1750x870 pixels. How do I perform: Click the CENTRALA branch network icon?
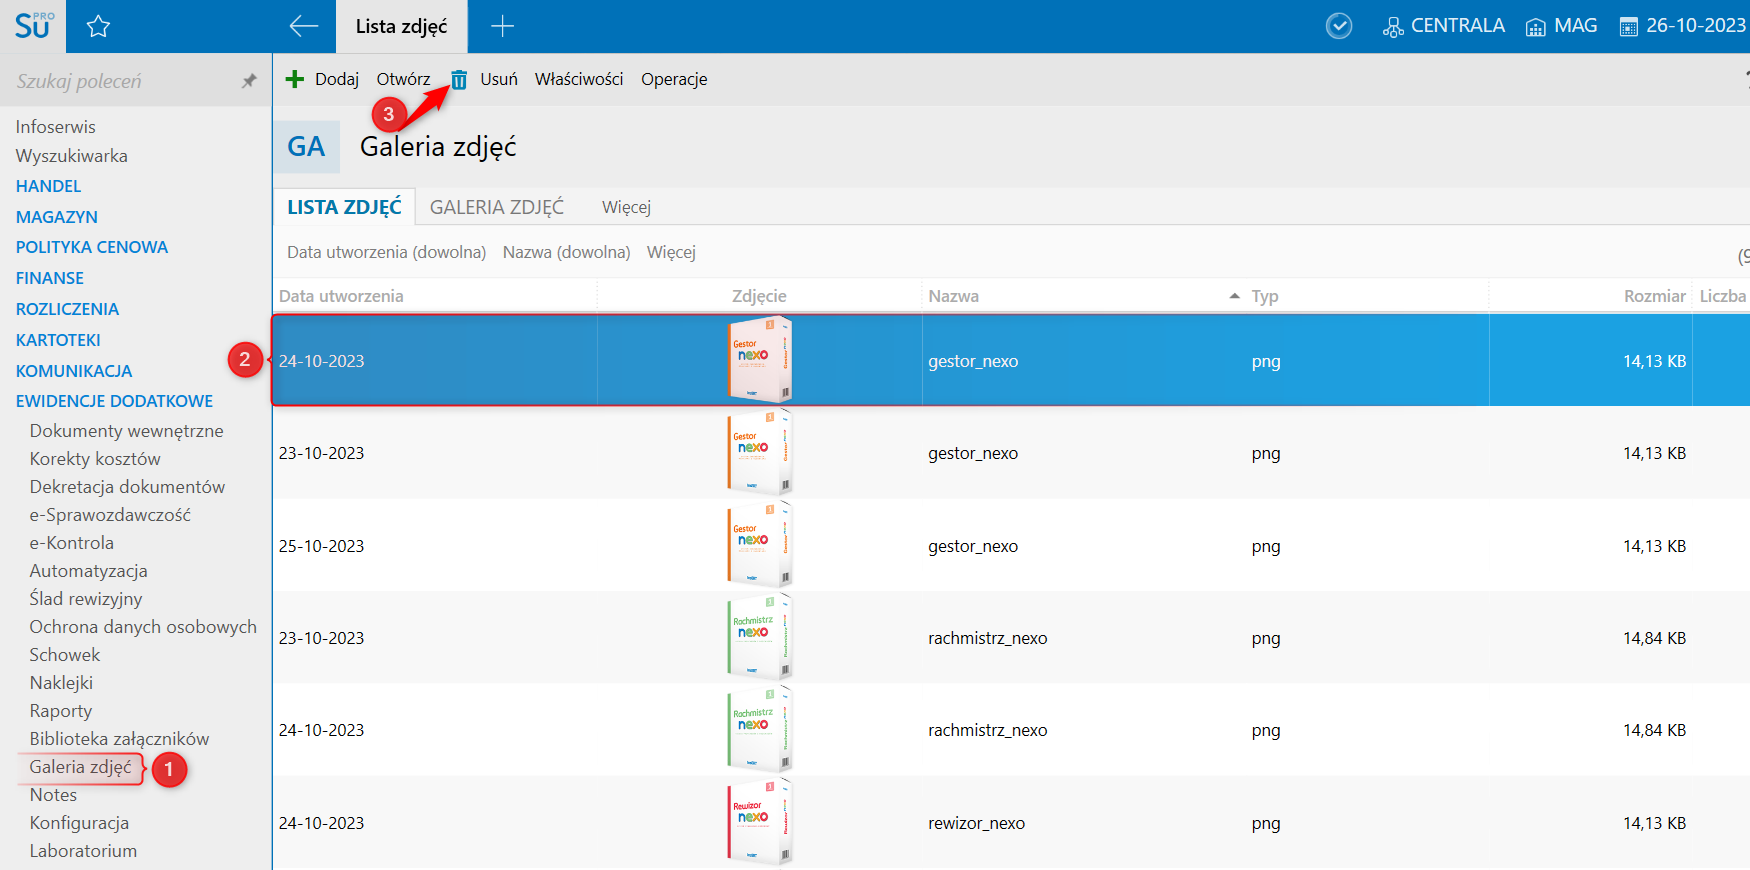click(x=1393, y=27)
